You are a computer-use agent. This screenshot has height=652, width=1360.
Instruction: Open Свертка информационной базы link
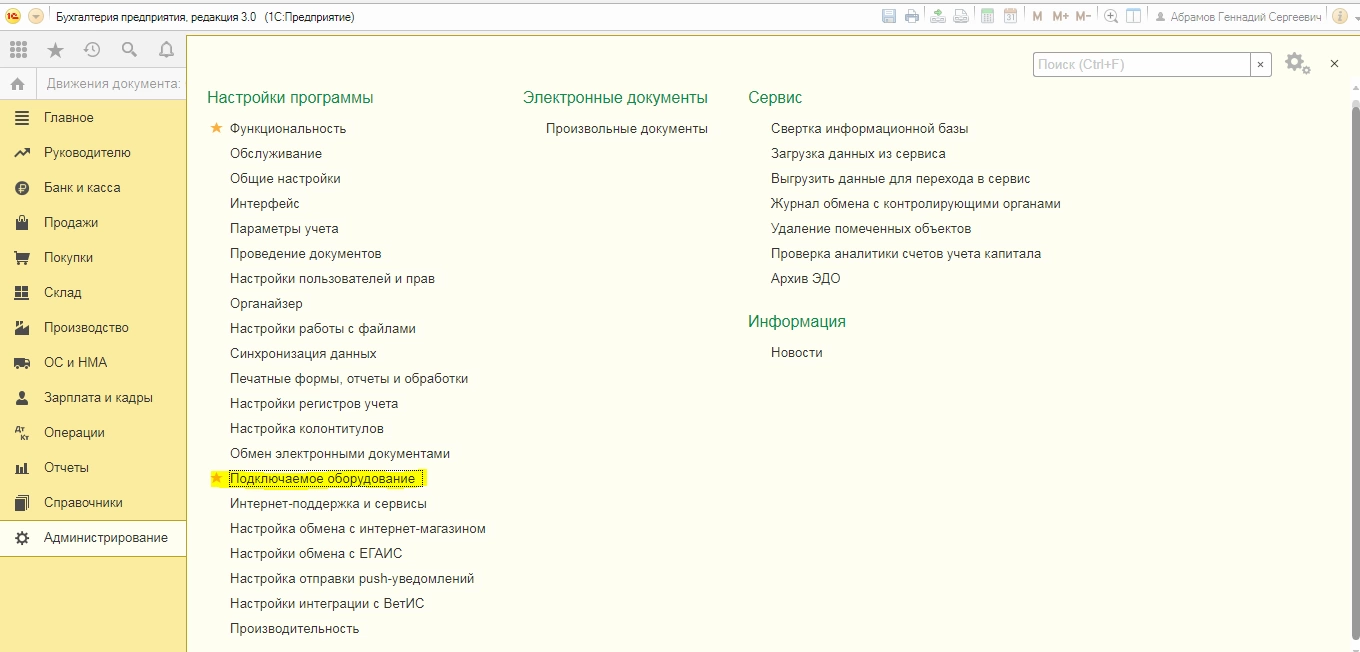pyautogui.click(x=869, y=128)
